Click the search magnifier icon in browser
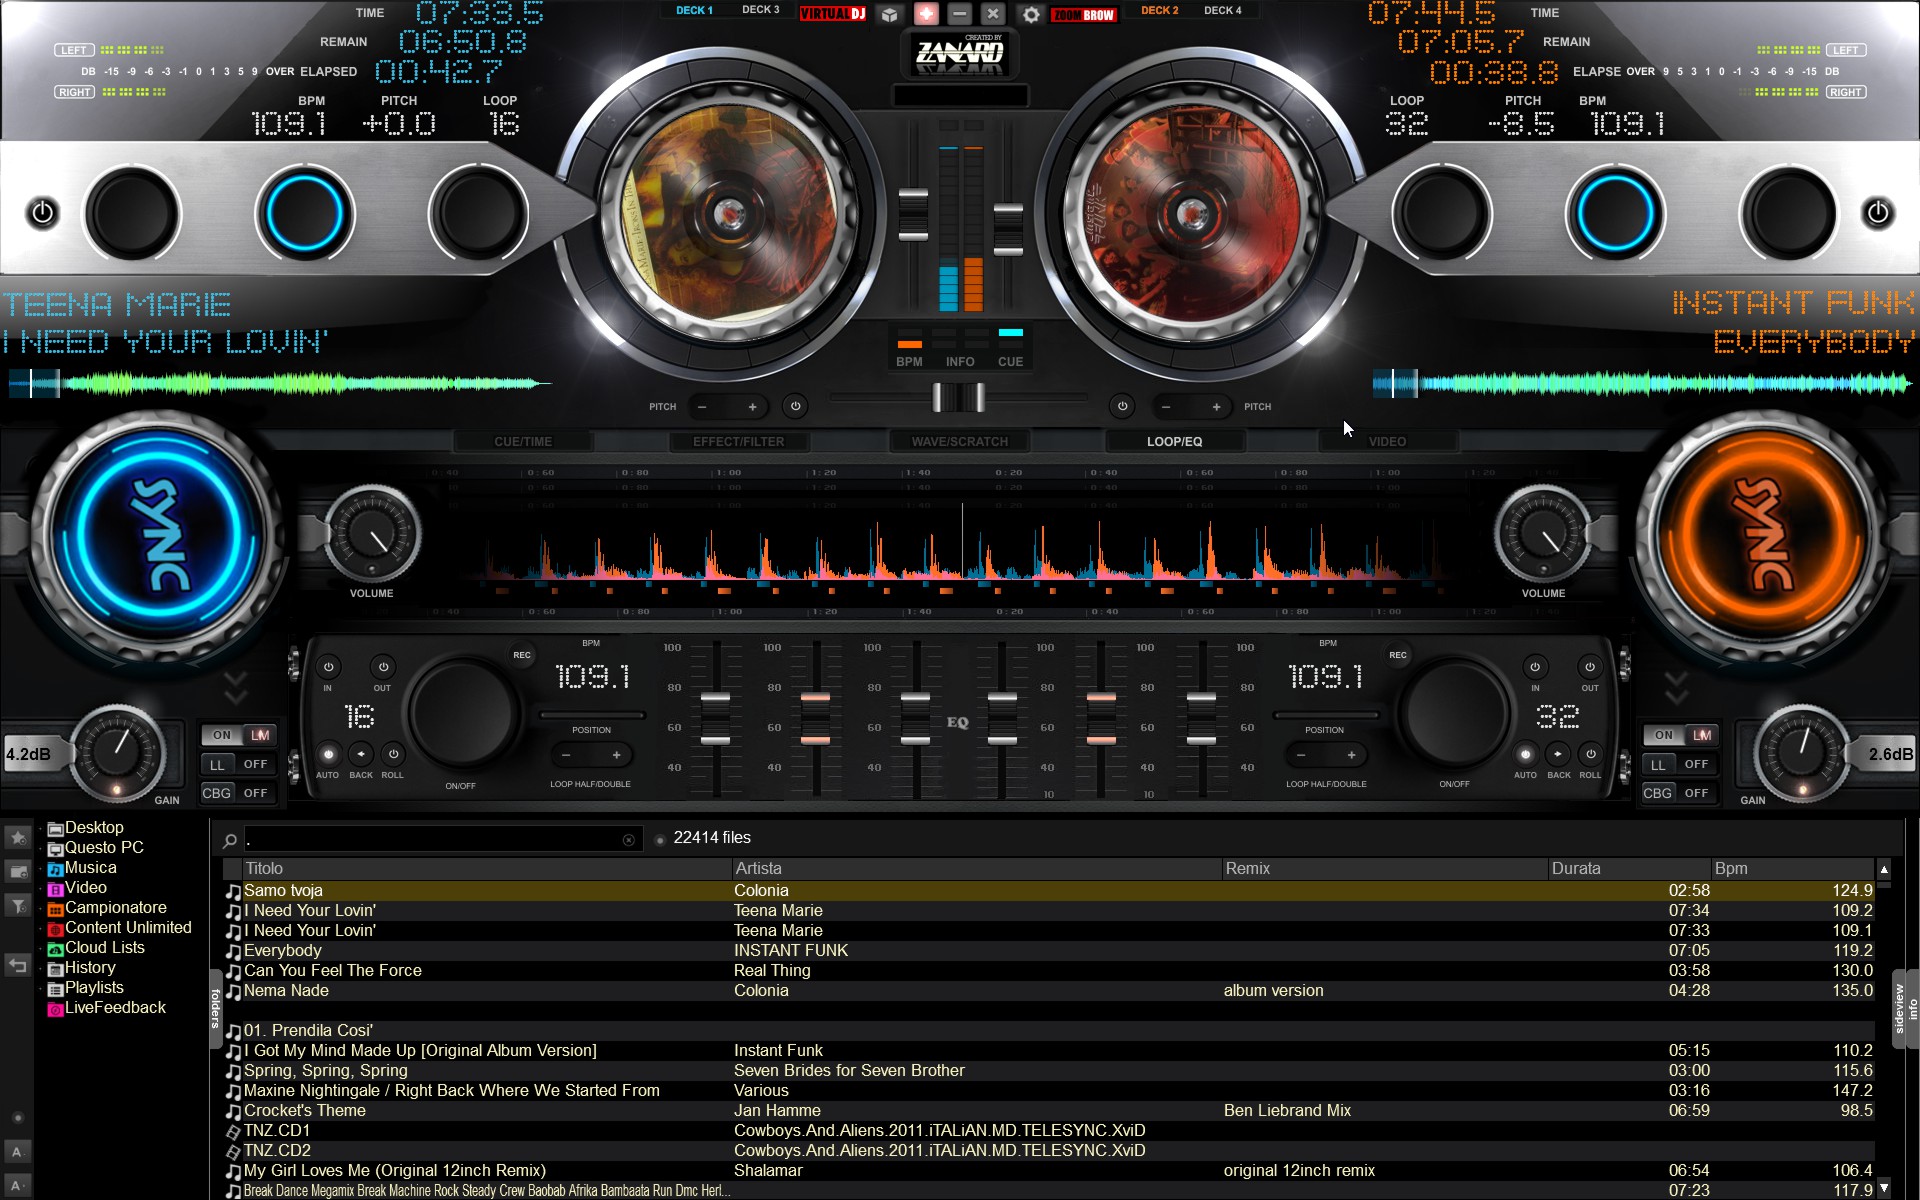The image size is (1920, 1200). tap(230, 840)
